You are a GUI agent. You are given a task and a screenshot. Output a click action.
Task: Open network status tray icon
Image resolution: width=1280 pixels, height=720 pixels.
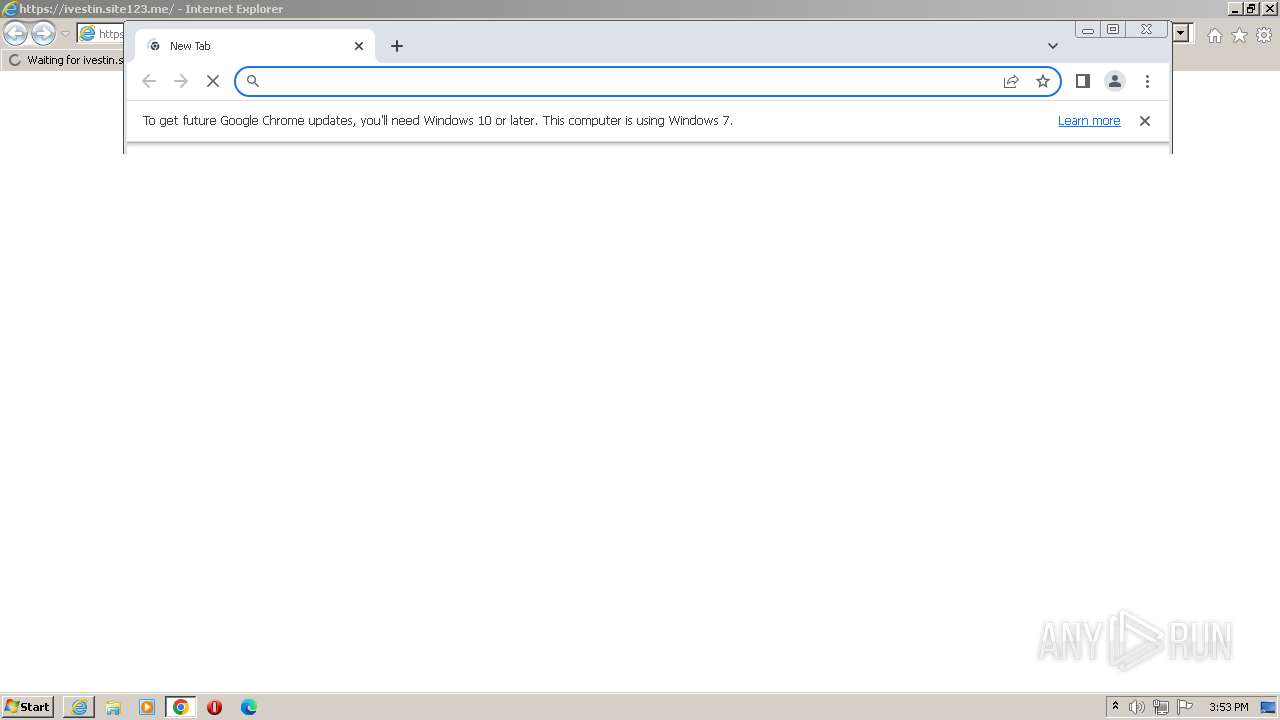[x=1161, y=707]
